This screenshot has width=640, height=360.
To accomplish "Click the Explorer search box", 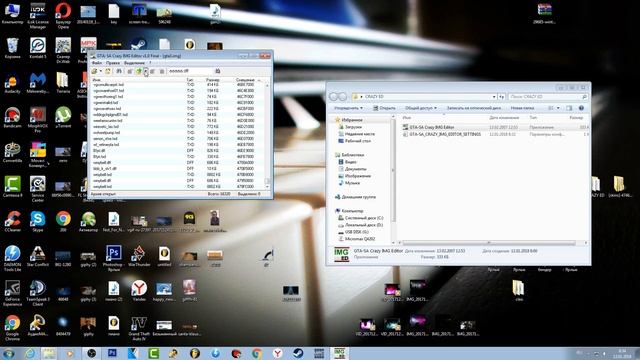I will tap(548, 97).
